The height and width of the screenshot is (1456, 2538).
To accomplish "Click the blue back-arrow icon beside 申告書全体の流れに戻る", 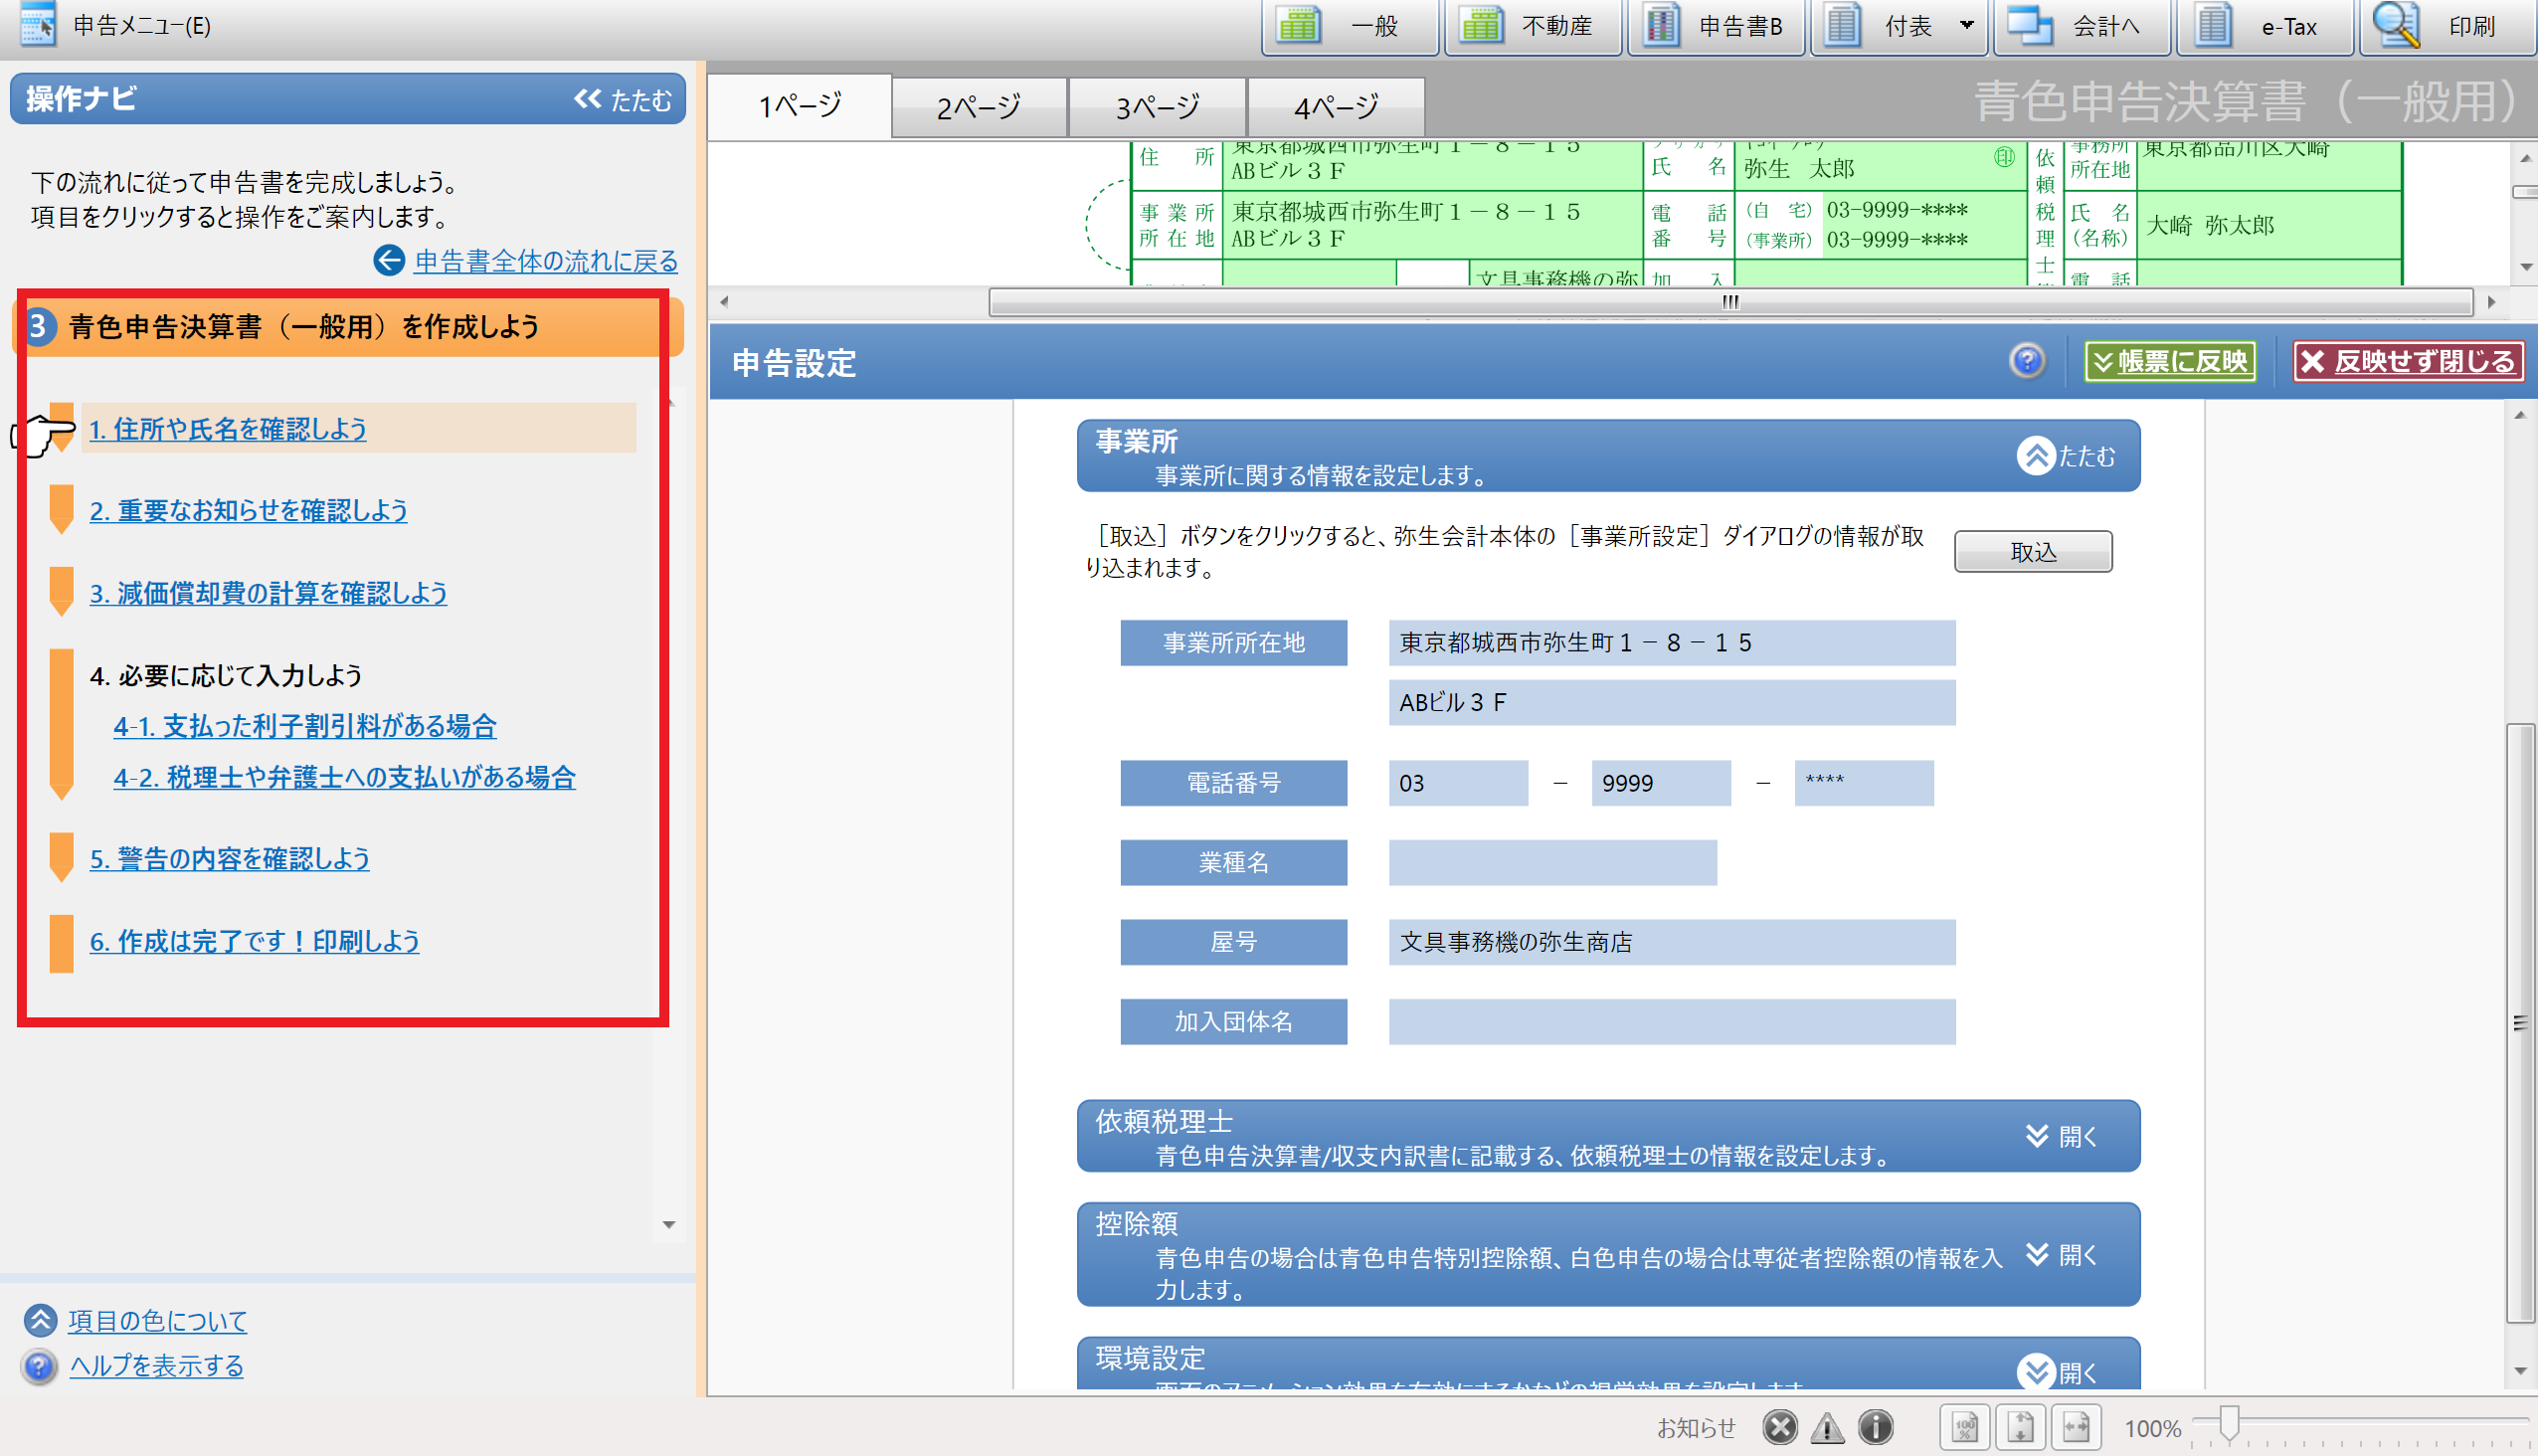I will [389, 261].
